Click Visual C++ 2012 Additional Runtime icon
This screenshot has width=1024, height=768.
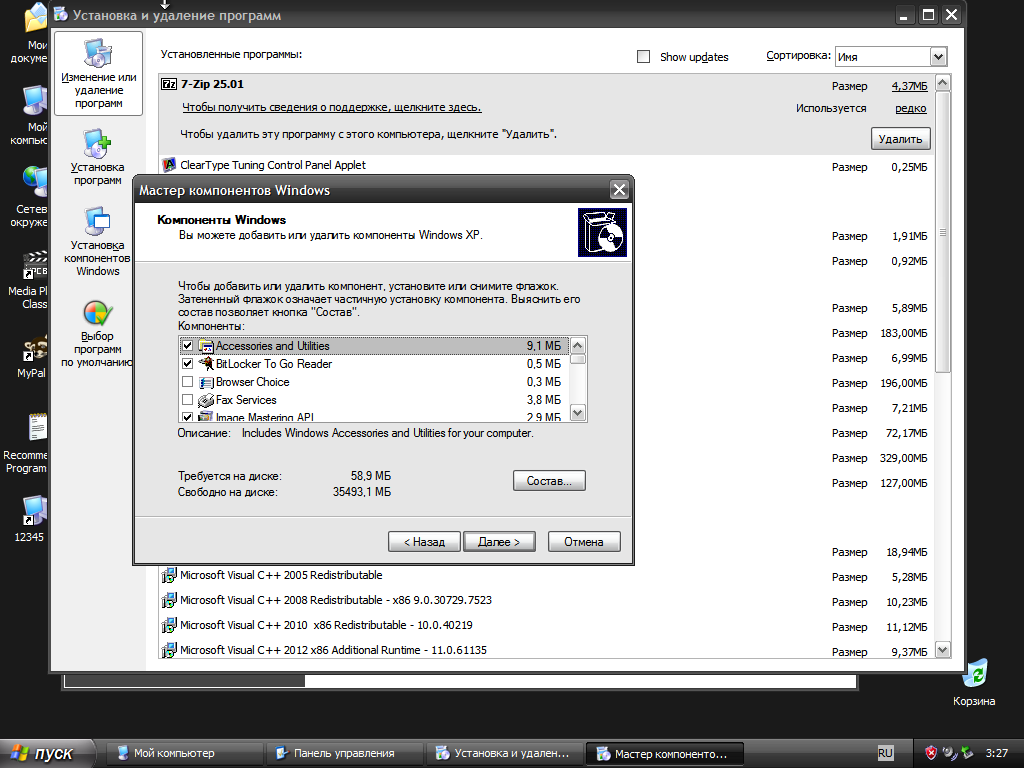(x=169, y=650)
